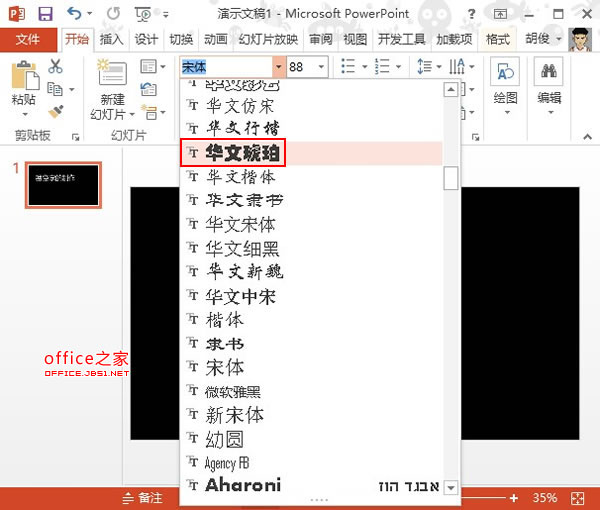The width and height of the screenshot is (600, 510).
Task: Click font list scroll down arrow
Action: click(451, 488)
